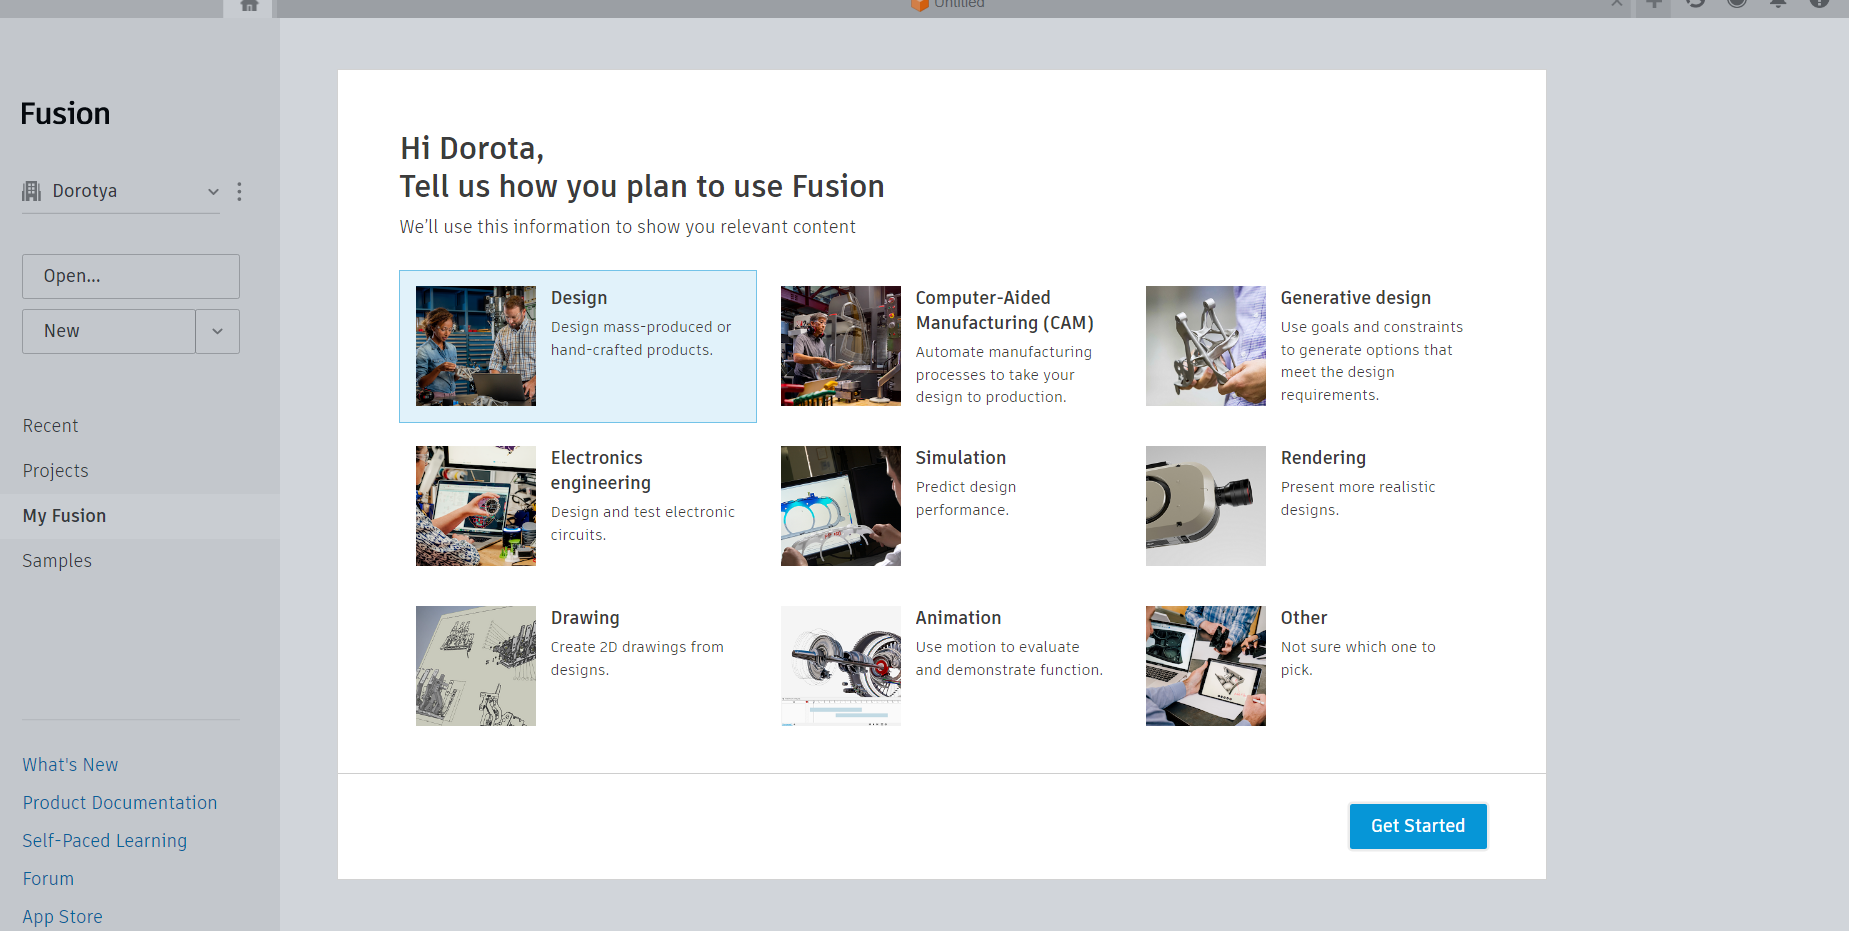Click the building icon next to Dorotya
This screenshot has width=1849, height=931.
point(32,191)
